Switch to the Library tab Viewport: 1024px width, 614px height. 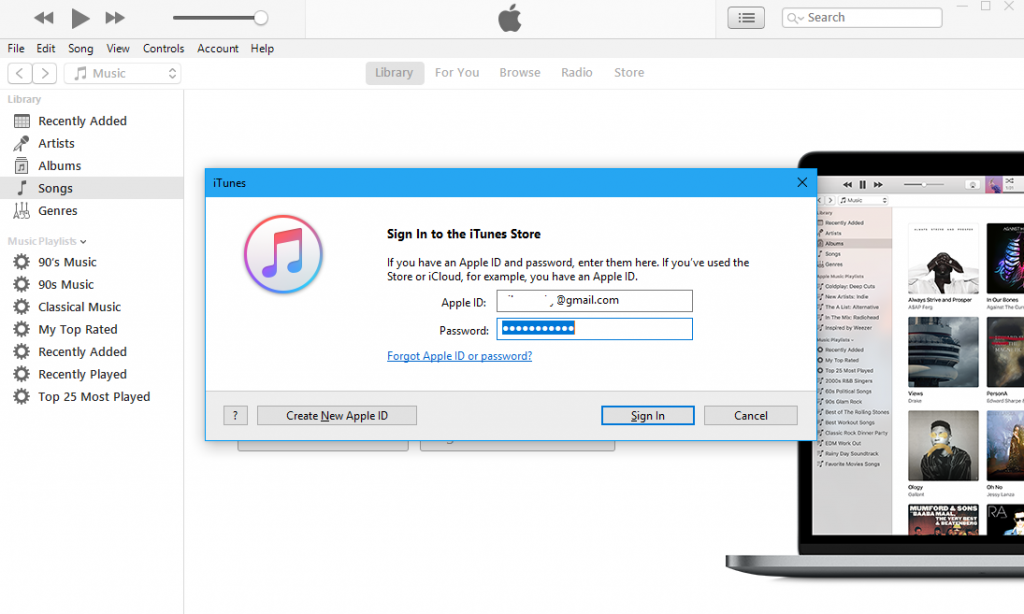click(394, 73)
